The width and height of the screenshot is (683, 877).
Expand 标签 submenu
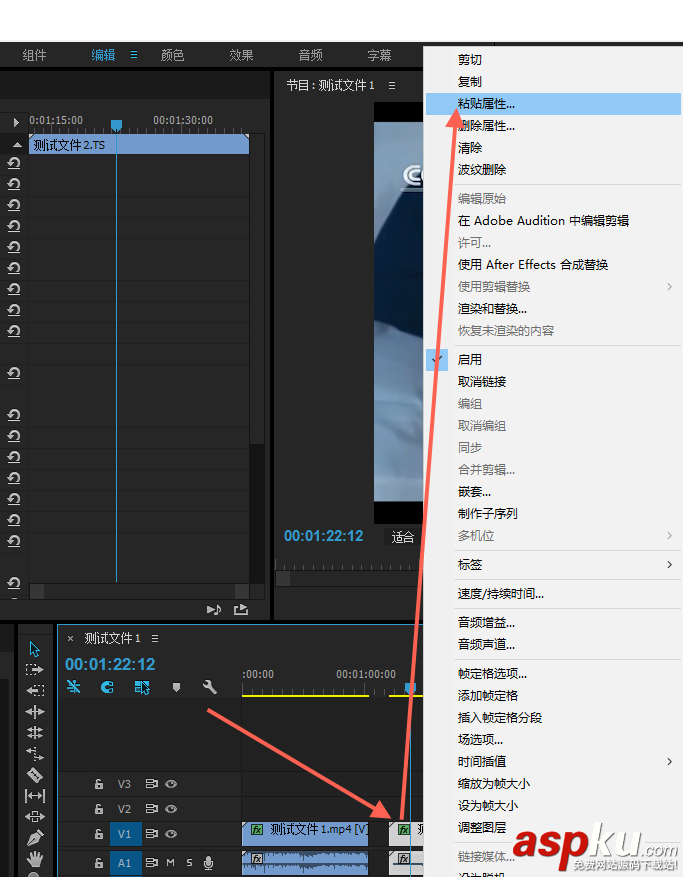[553, 565]
